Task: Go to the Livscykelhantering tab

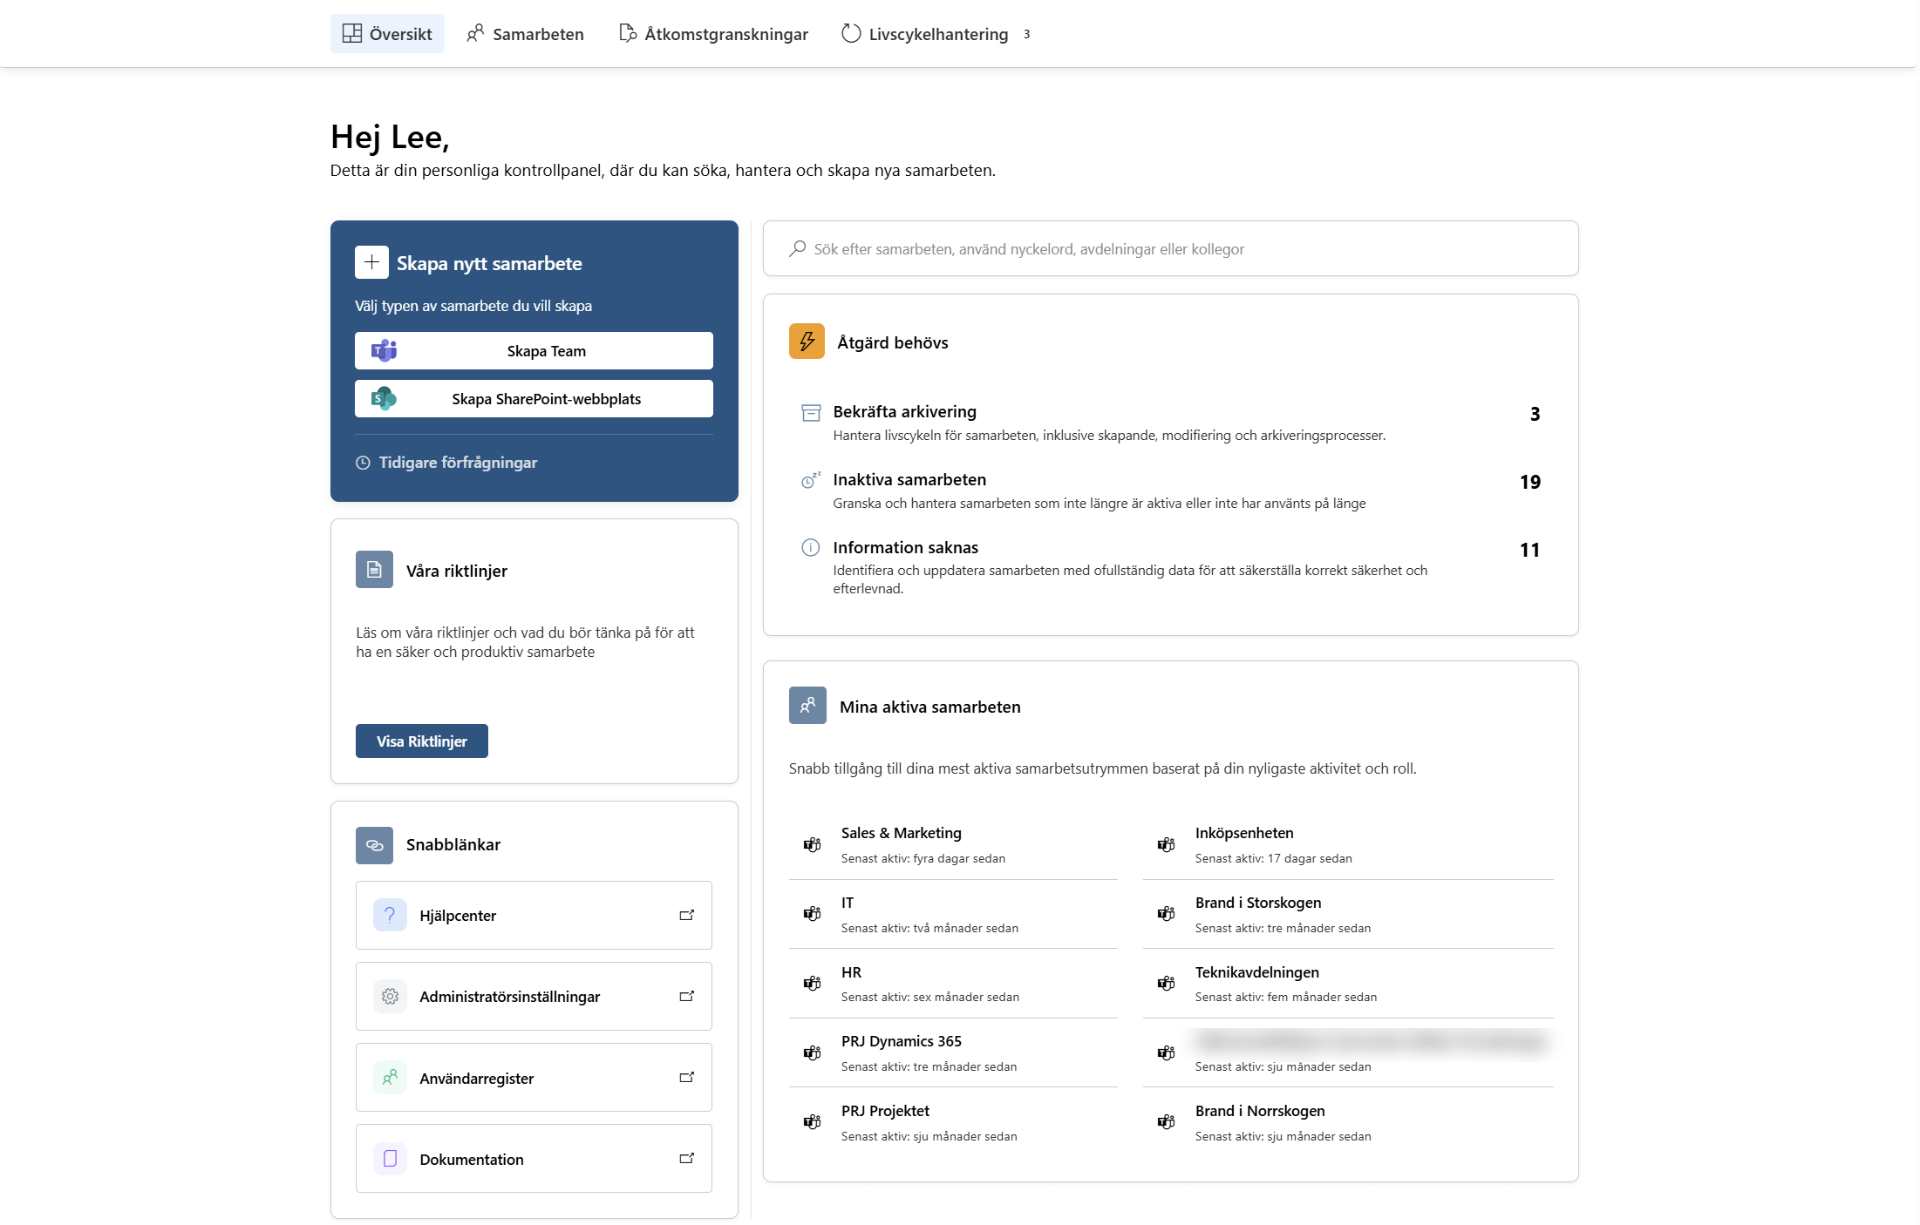Action: coord(936,34)
